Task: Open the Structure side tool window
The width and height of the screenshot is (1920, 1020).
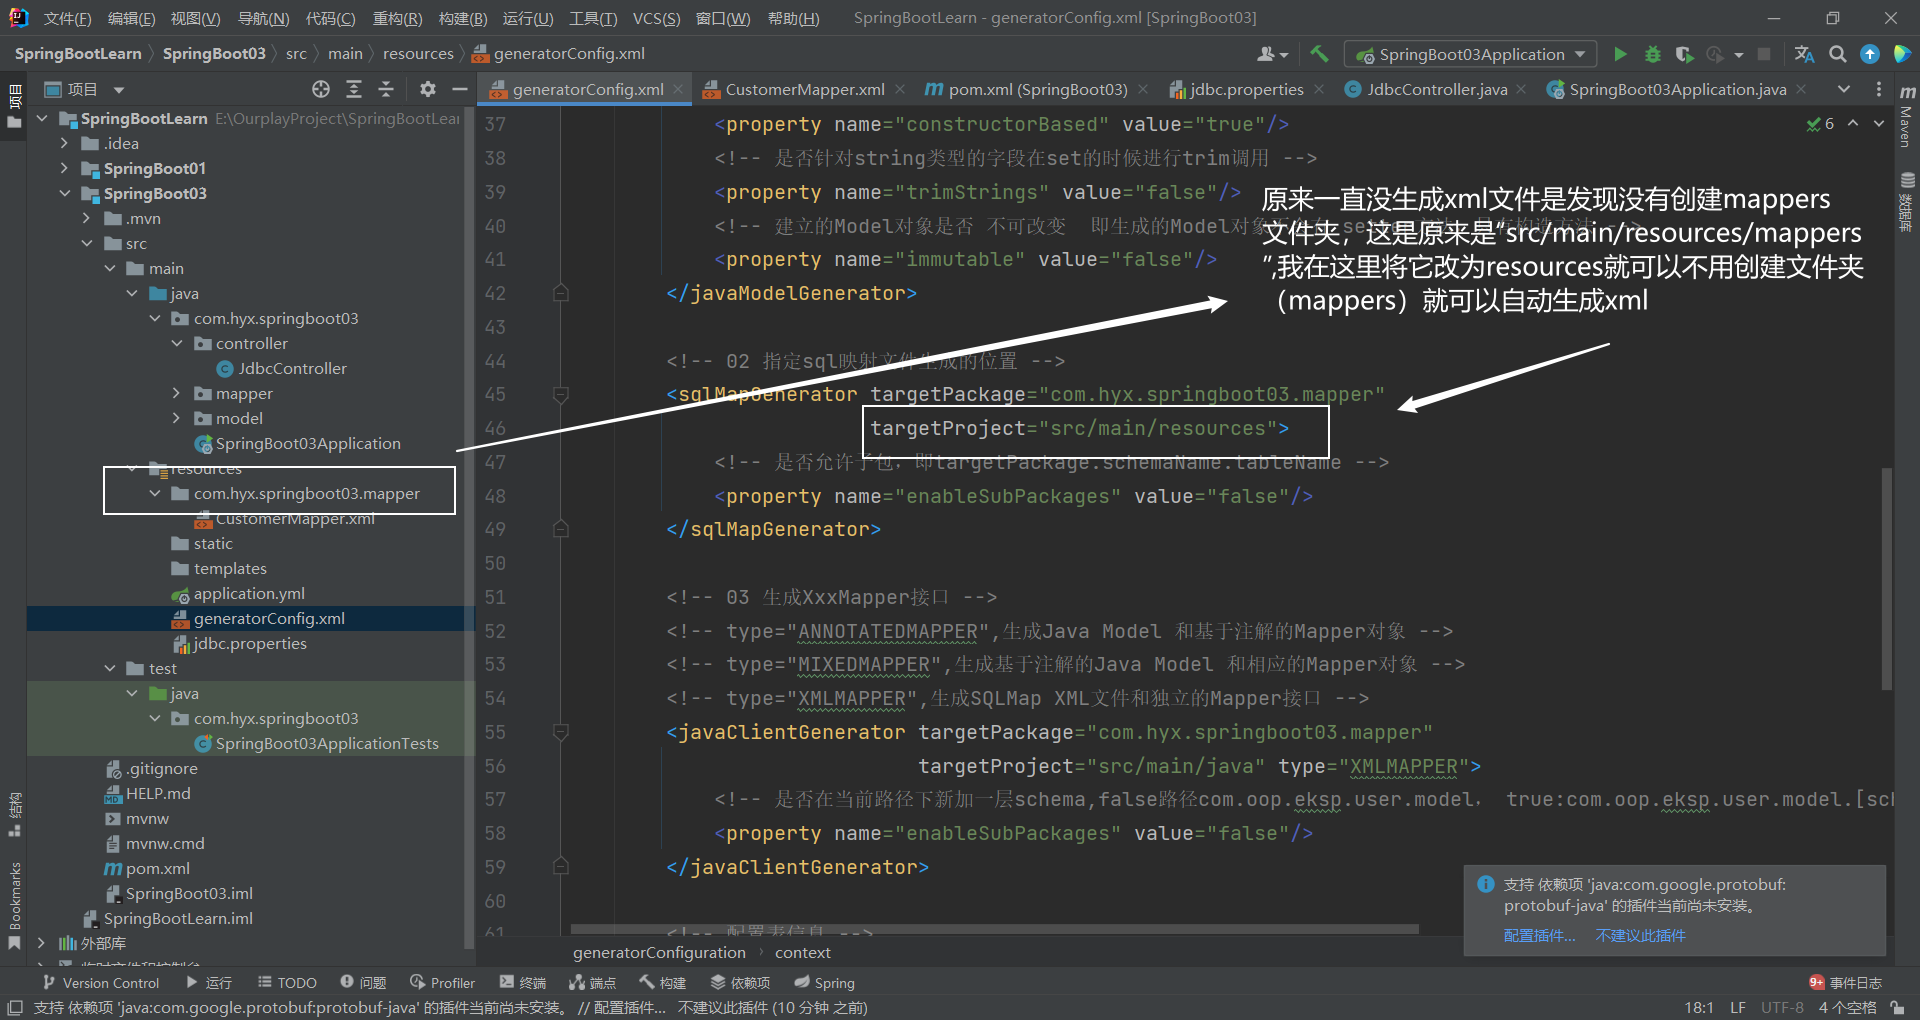Action: click(14, 814)
